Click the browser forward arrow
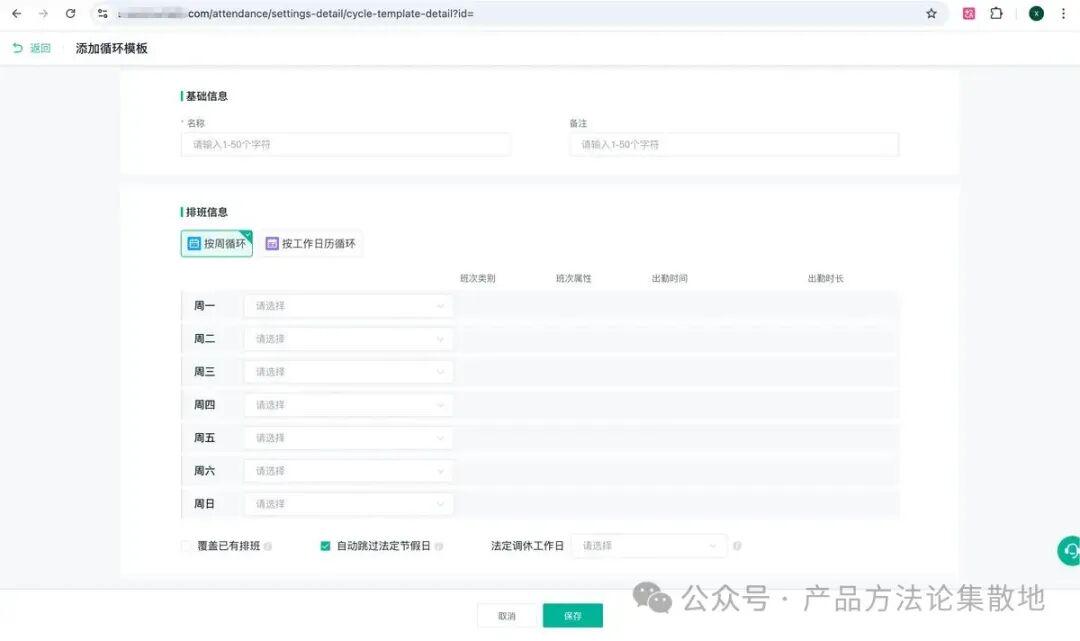The height and width of the screenshot is (641, 1080). 43,14
